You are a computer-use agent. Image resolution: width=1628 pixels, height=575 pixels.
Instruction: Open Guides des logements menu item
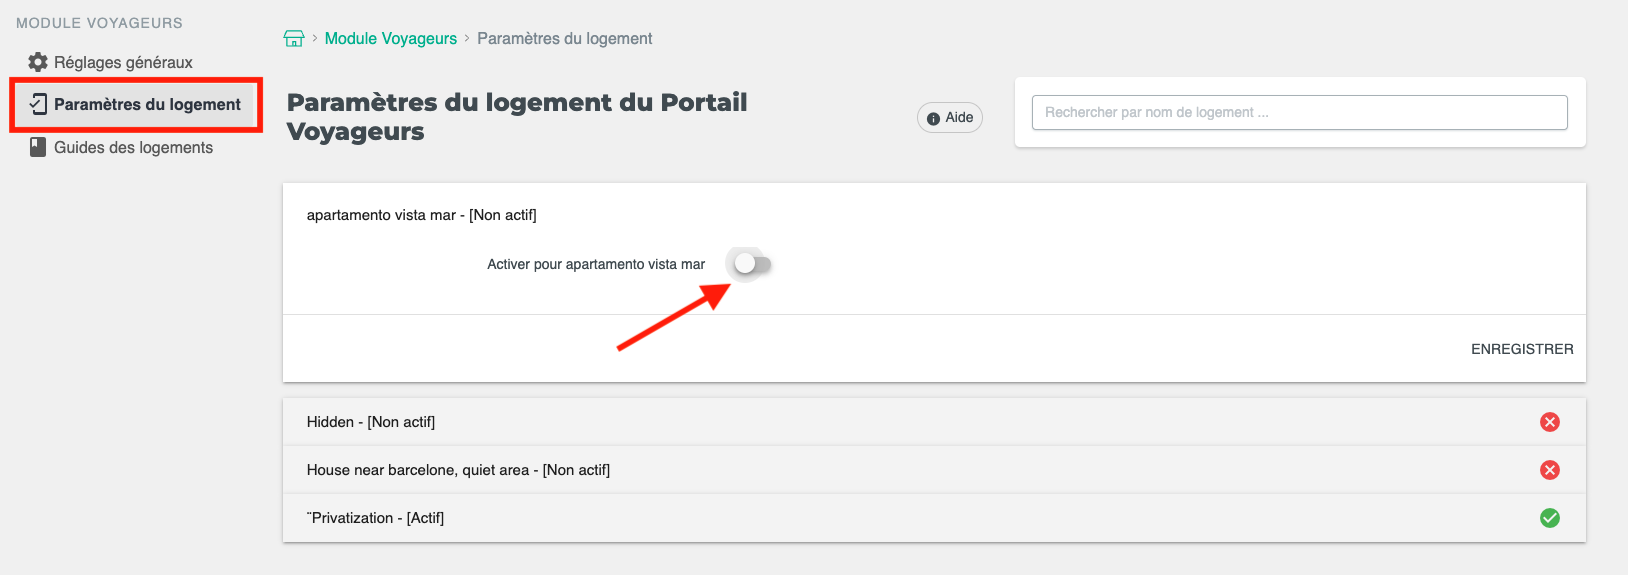(133, 148)
